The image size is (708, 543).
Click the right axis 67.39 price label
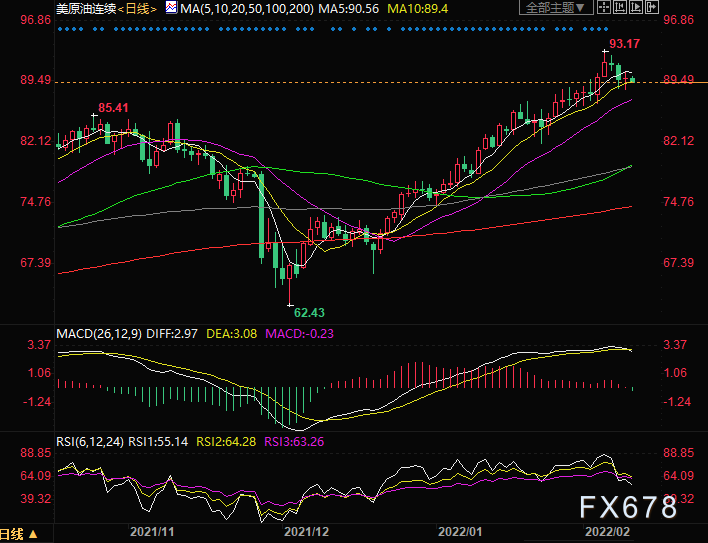(x=678, y=263)
